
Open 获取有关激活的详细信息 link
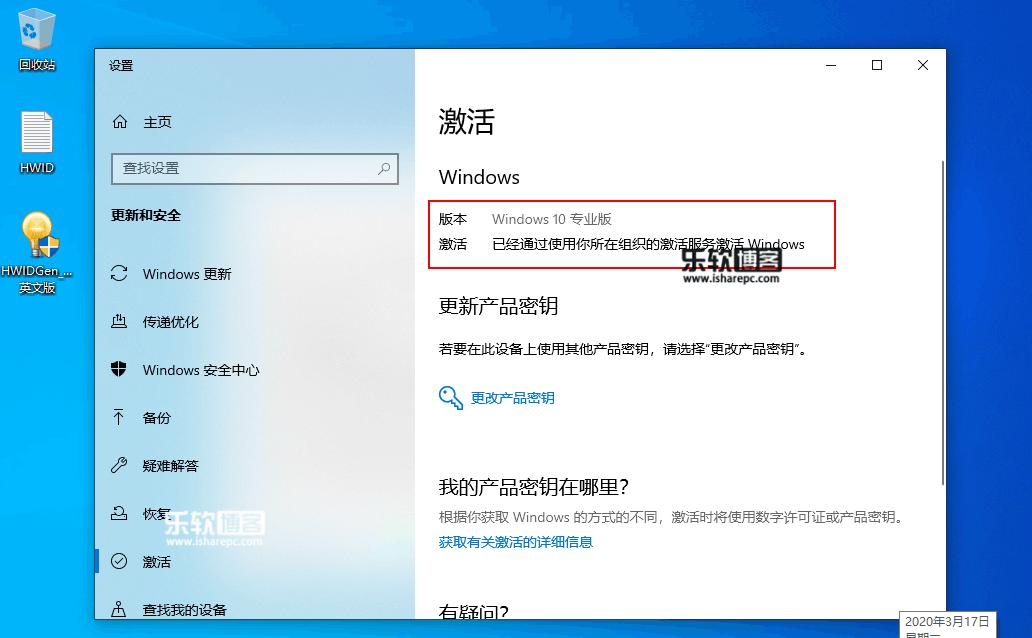pos(515,542)
